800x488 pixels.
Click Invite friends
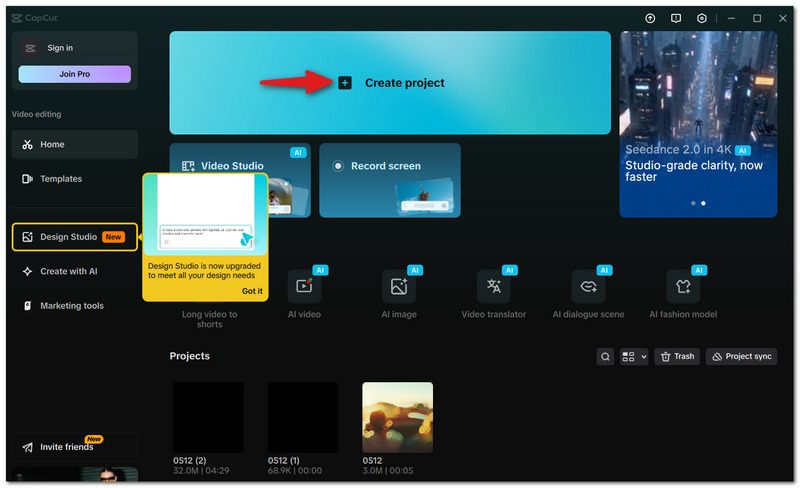(74, 447)
